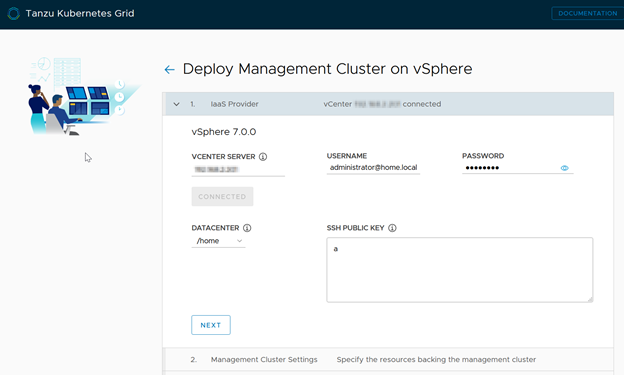Toggle password visibility eye icon
The height and width of the screenshot is (375, 624).
click(x=564, y=168)
